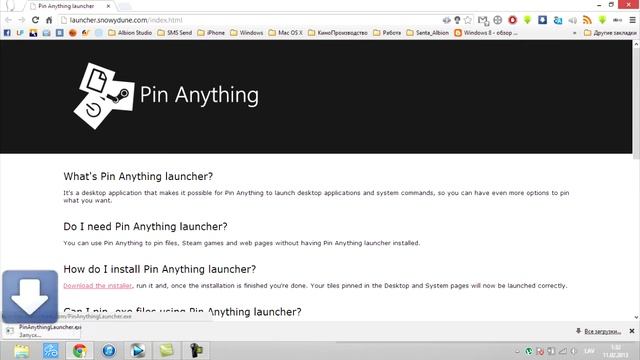Open the media player taskbar icon

click(x=138, y=351)
